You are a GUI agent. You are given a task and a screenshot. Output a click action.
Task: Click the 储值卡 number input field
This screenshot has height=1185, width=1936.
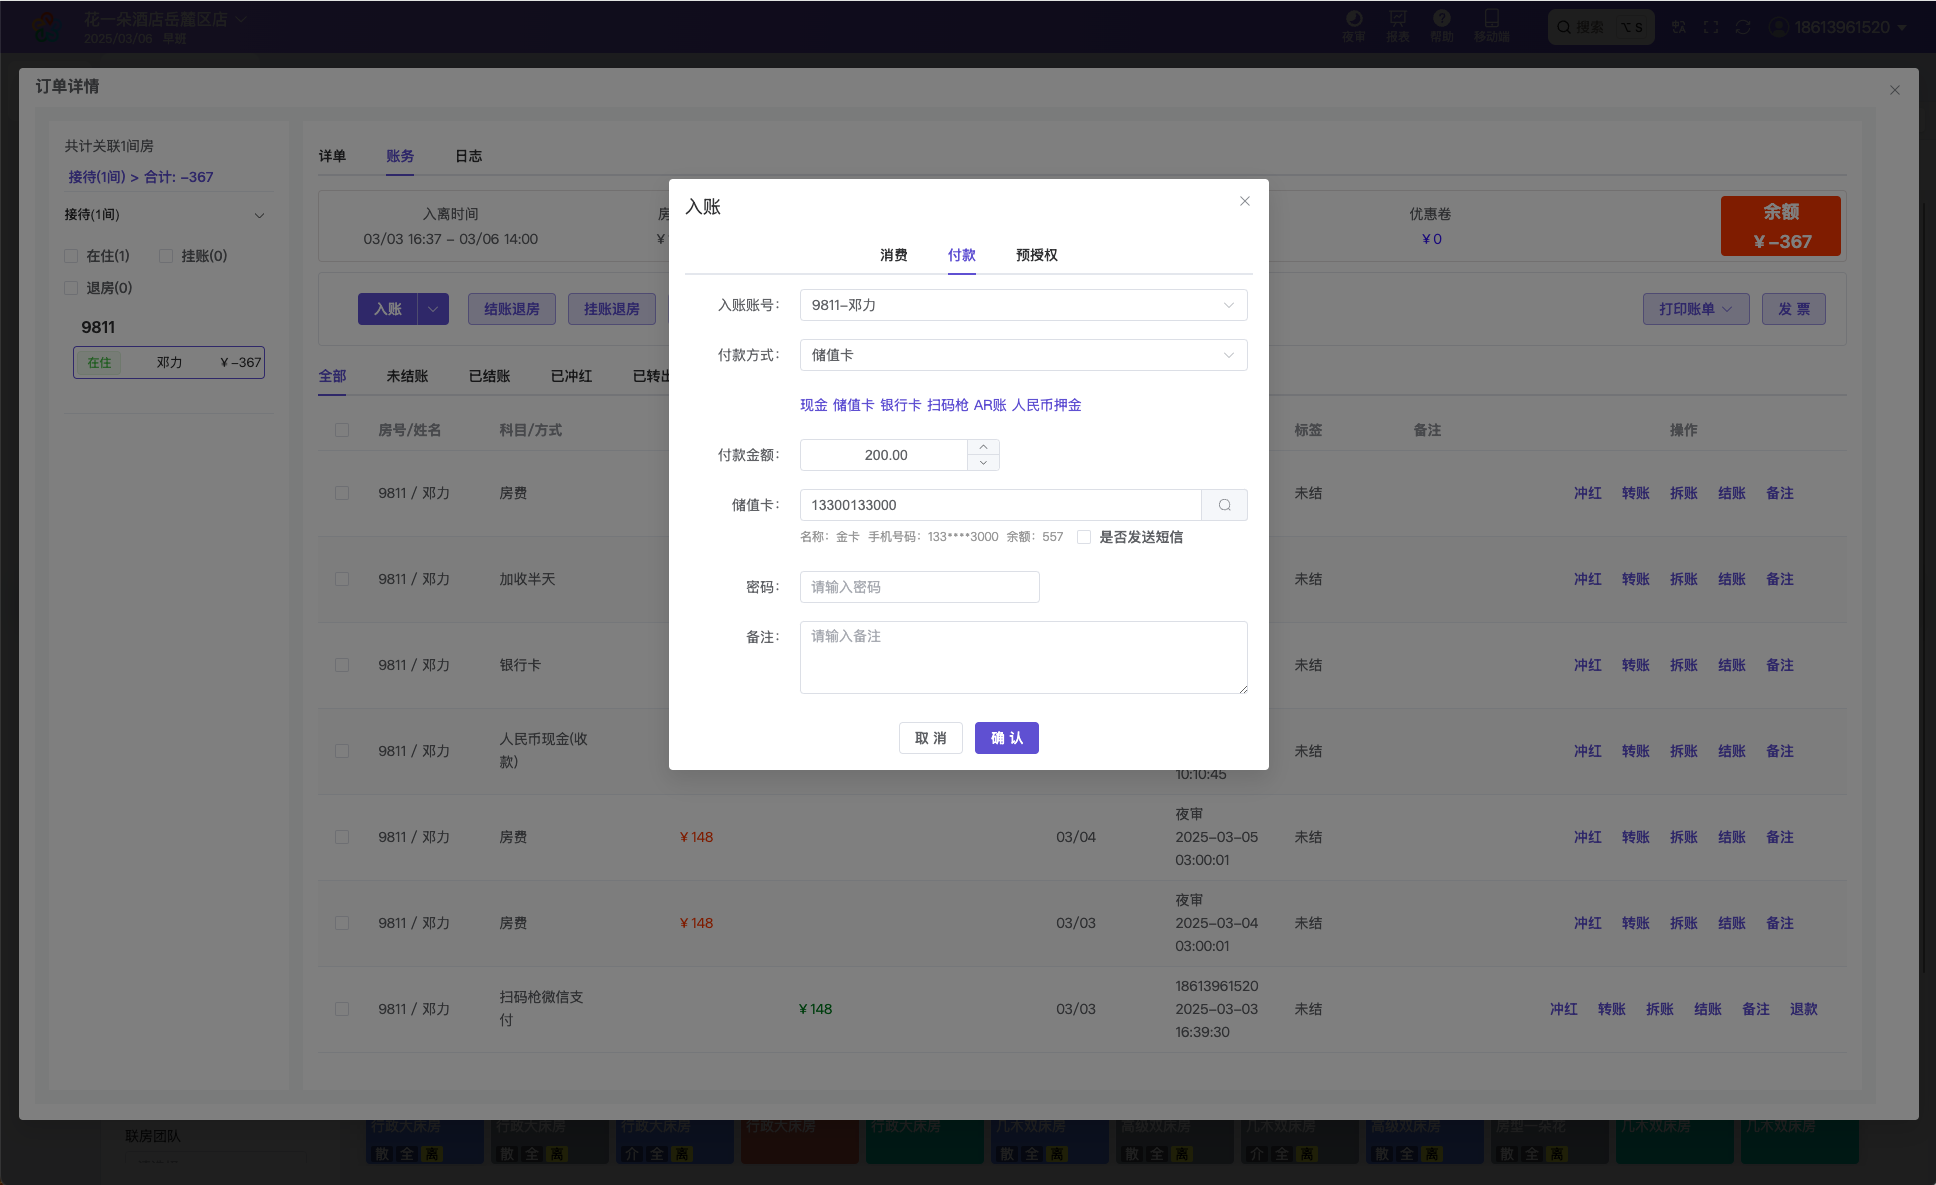(1000, 505)
